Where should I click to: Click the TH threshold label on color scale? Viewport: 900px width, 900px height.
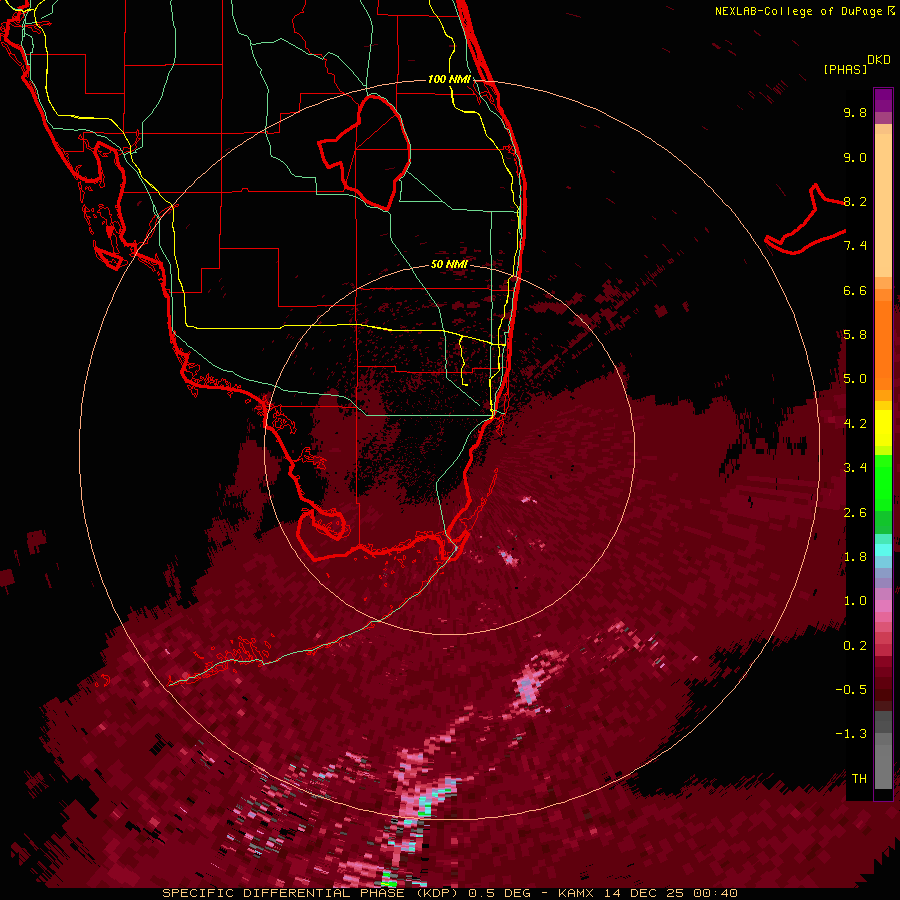click(859, 779)
